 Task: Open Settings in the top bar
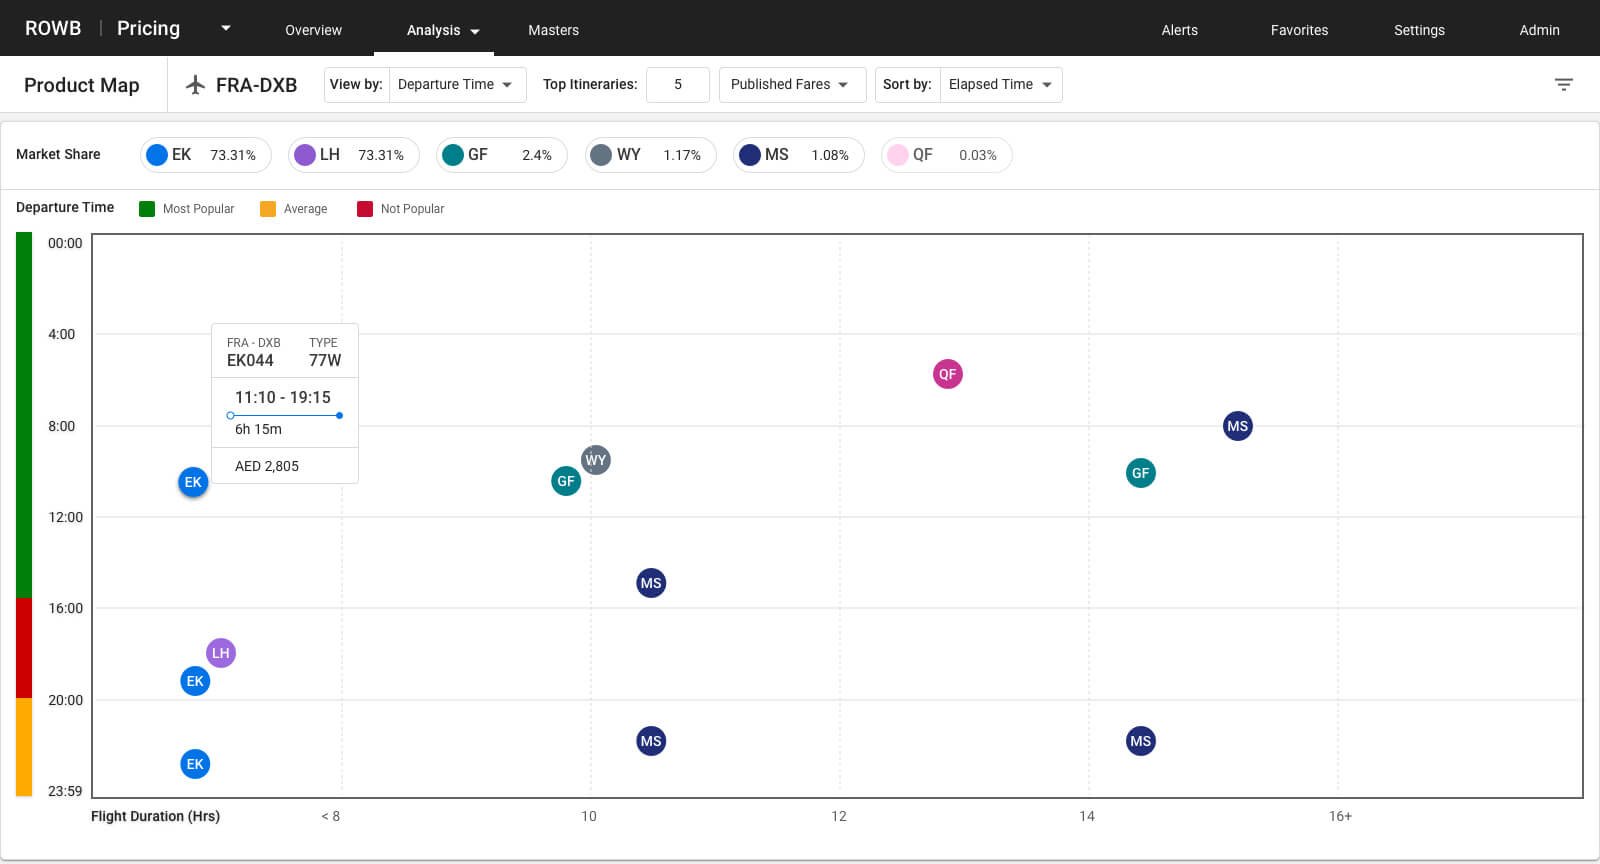[1419, 30]
